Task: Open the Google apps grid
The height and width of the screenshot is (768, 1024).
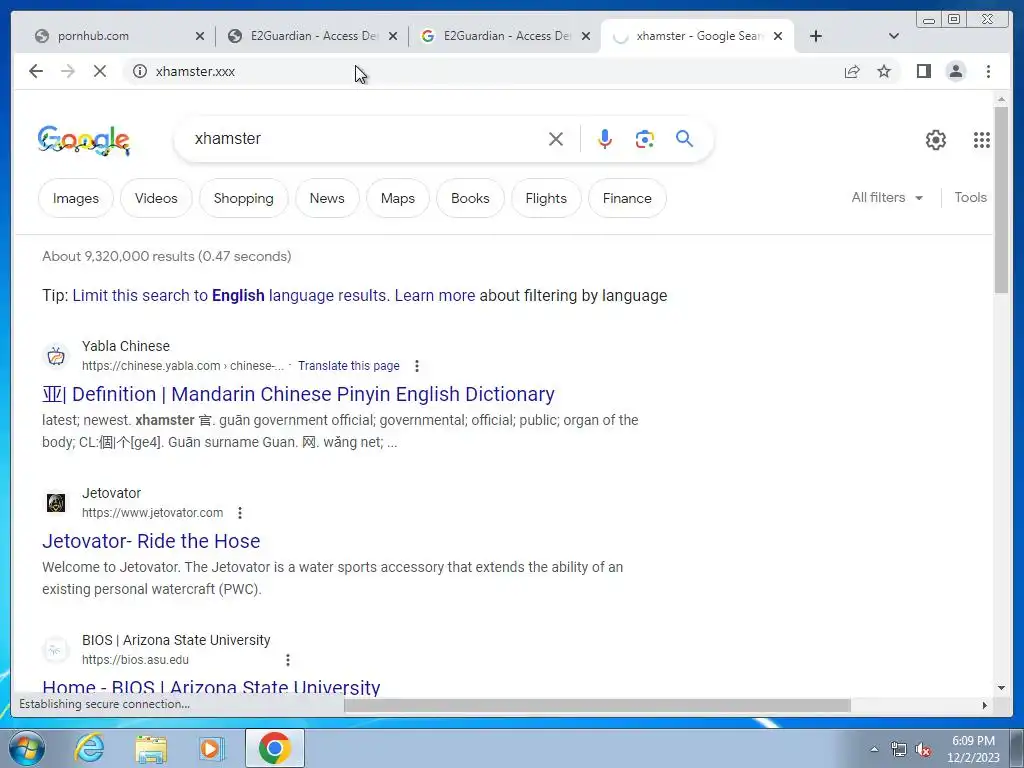Action: point(982,140)
